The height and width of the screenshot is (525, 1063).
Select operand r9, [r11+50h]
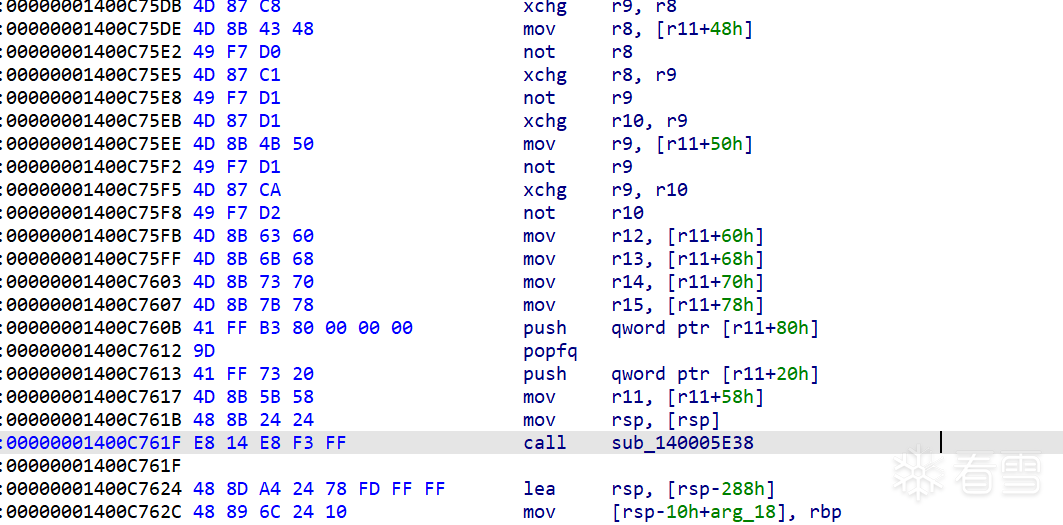coord(682,144)
